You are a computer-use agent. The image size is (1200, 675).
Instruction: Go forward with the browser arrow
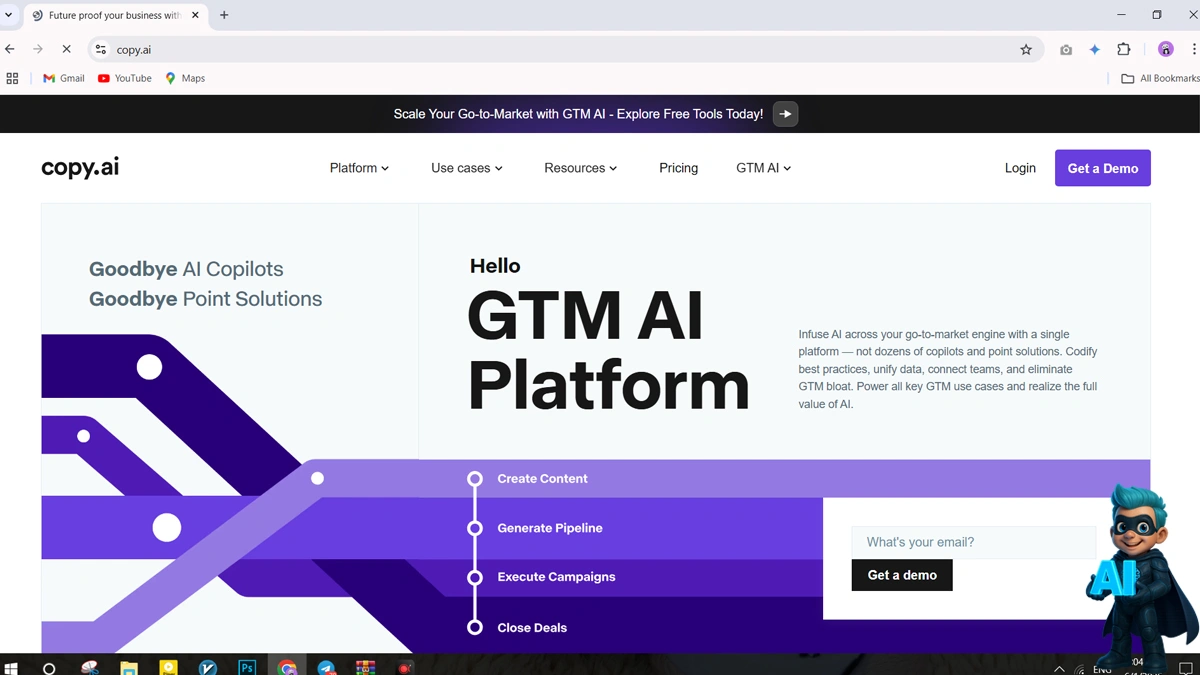[38, 50]
